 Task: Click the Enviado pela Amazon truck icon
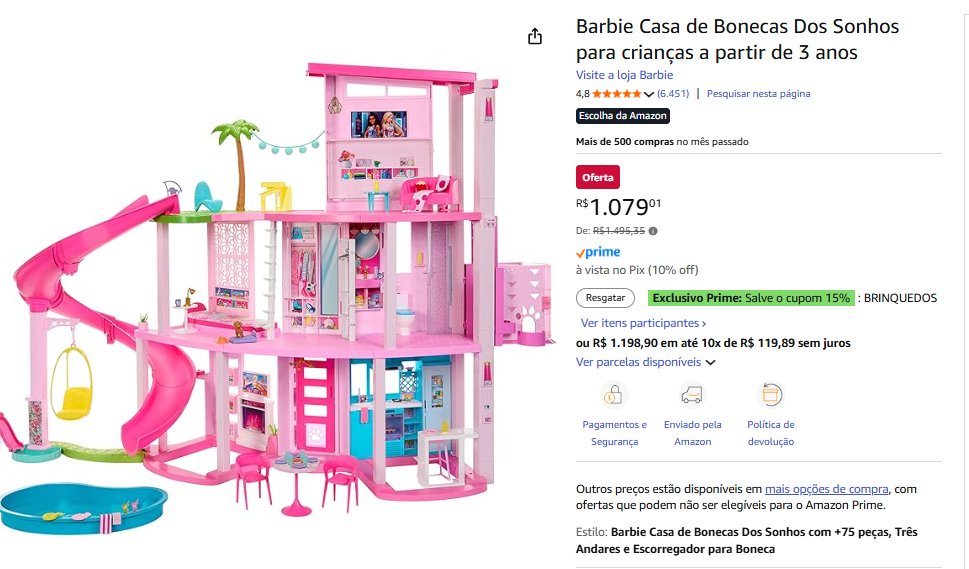point(692,394)
